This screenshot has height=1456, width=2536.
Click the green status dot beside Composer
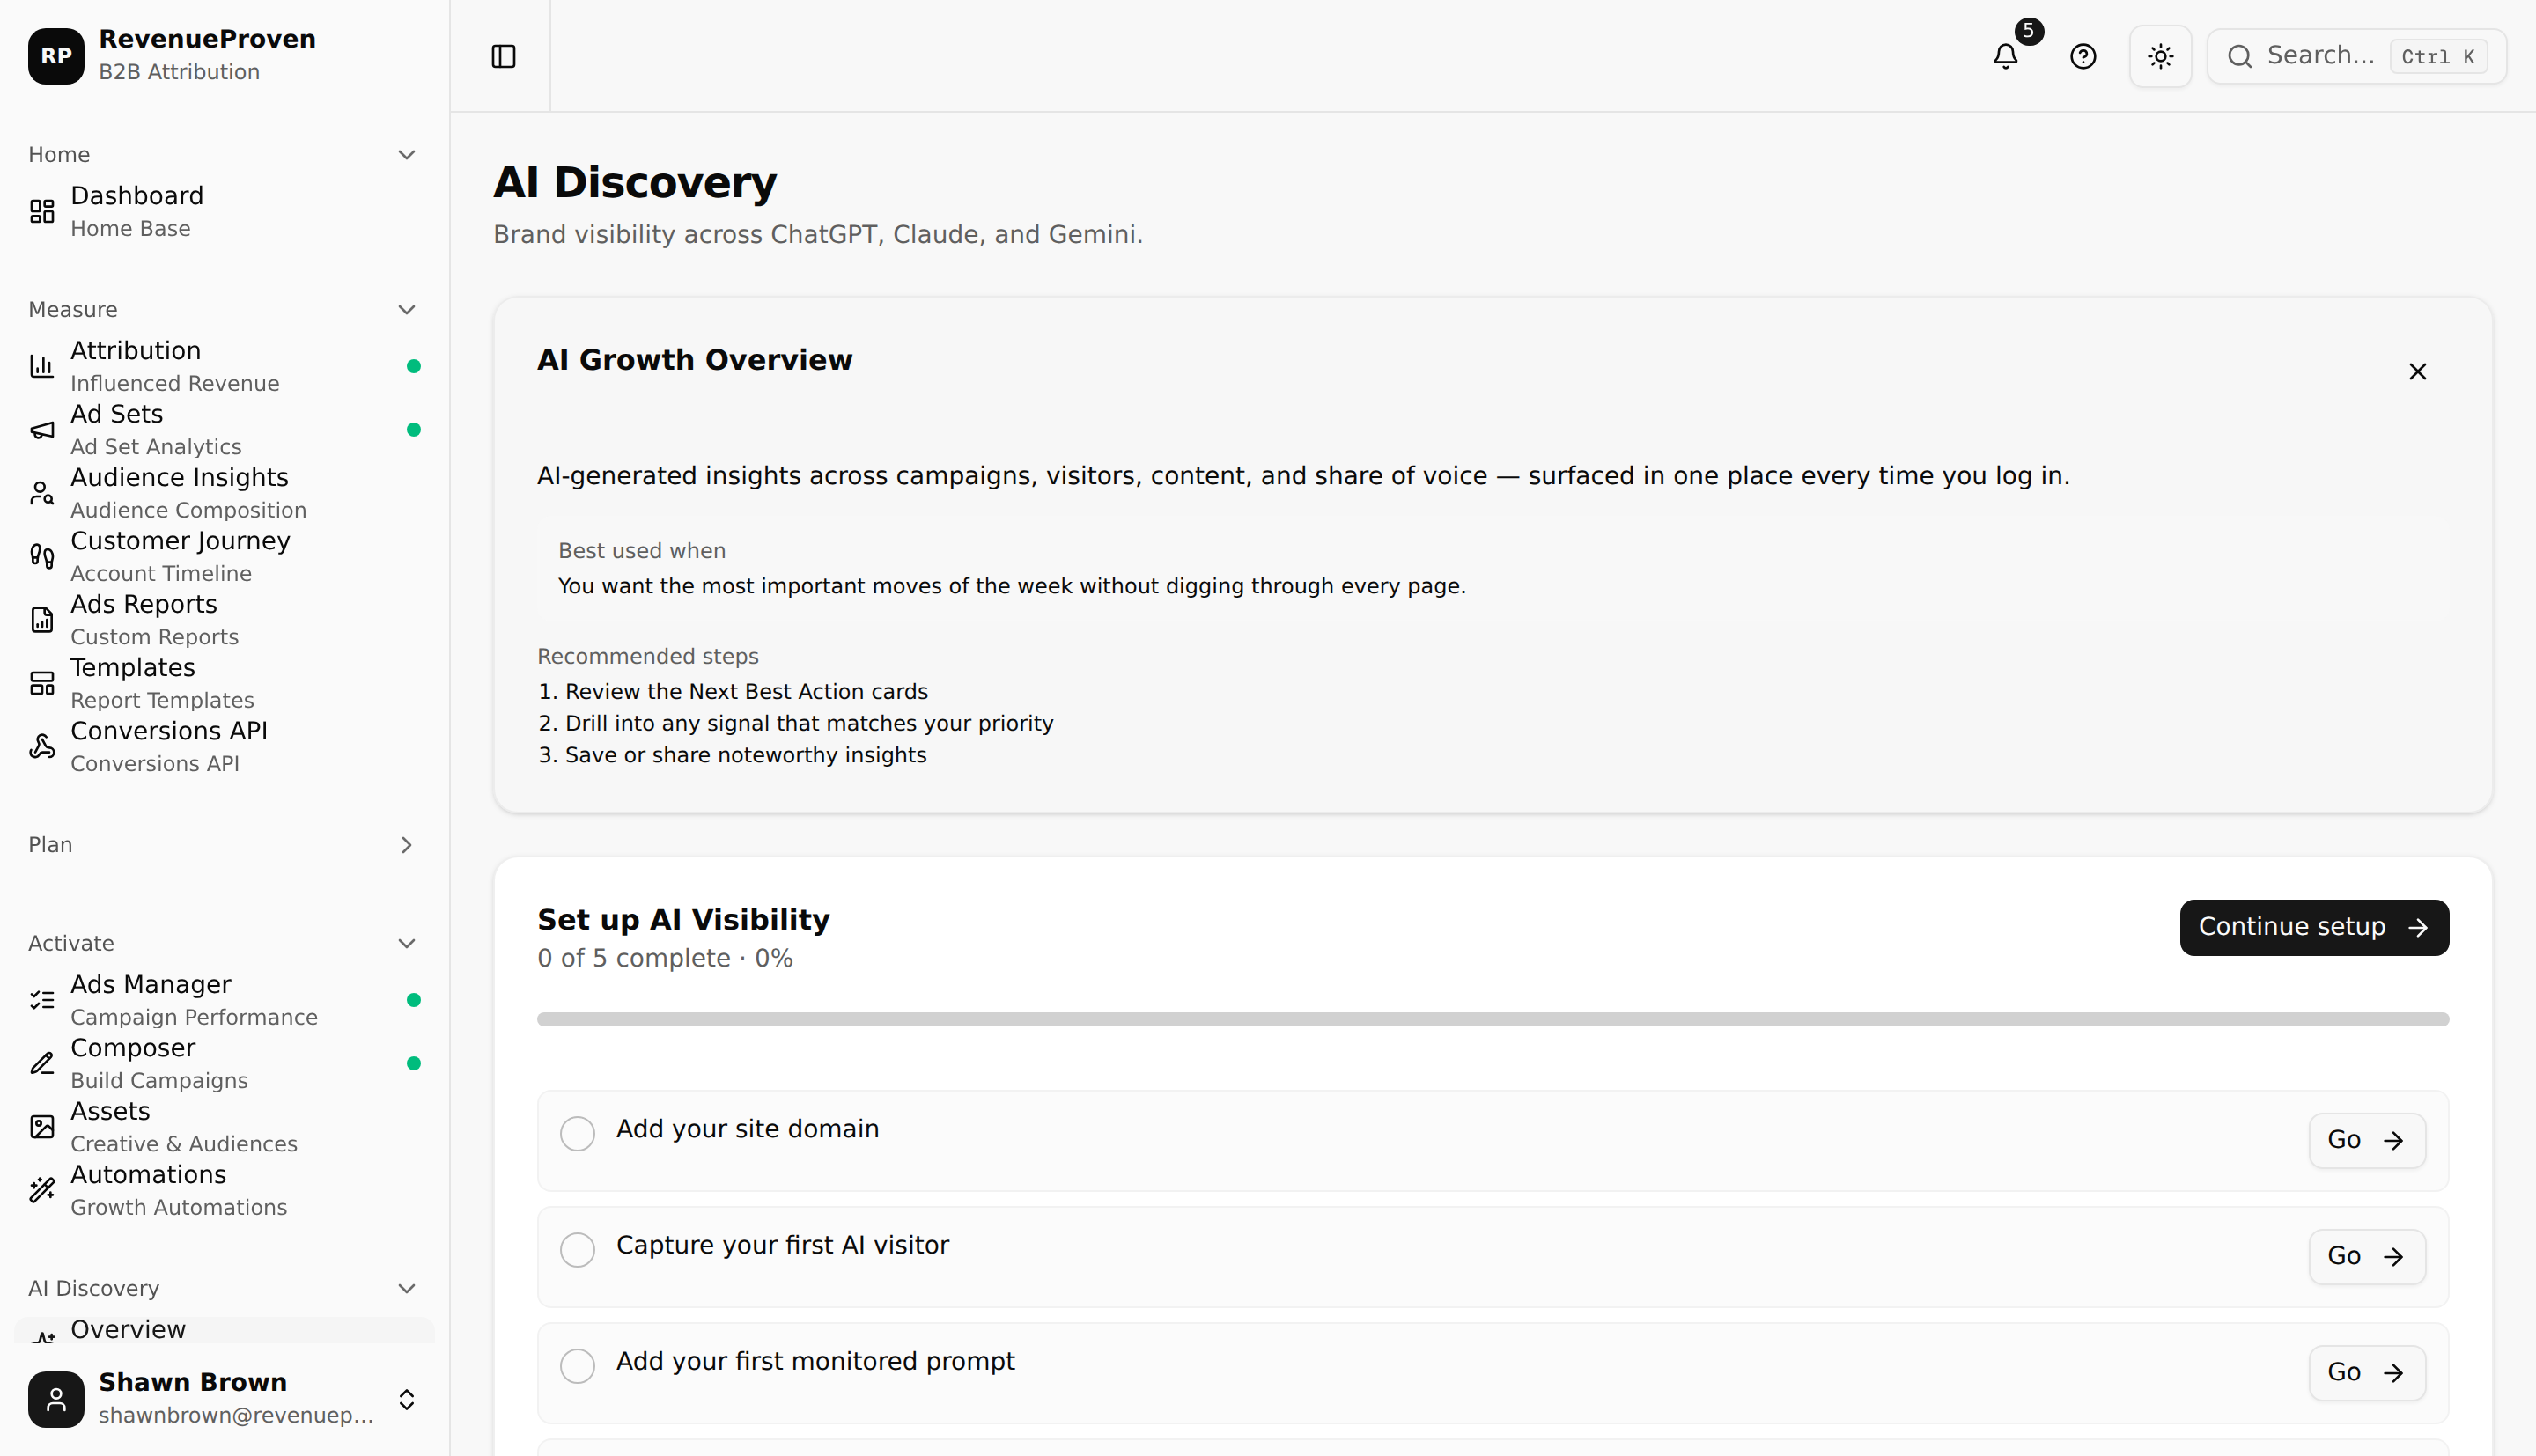[414, 1063]
